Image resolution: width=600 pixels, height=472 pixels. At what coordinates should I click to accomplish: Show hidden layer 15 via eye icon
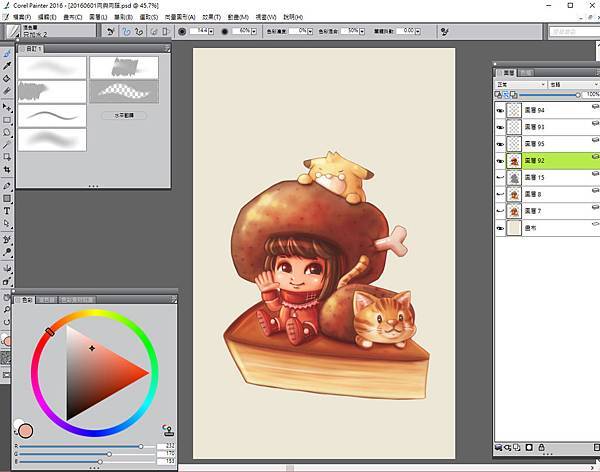point(500,178)
